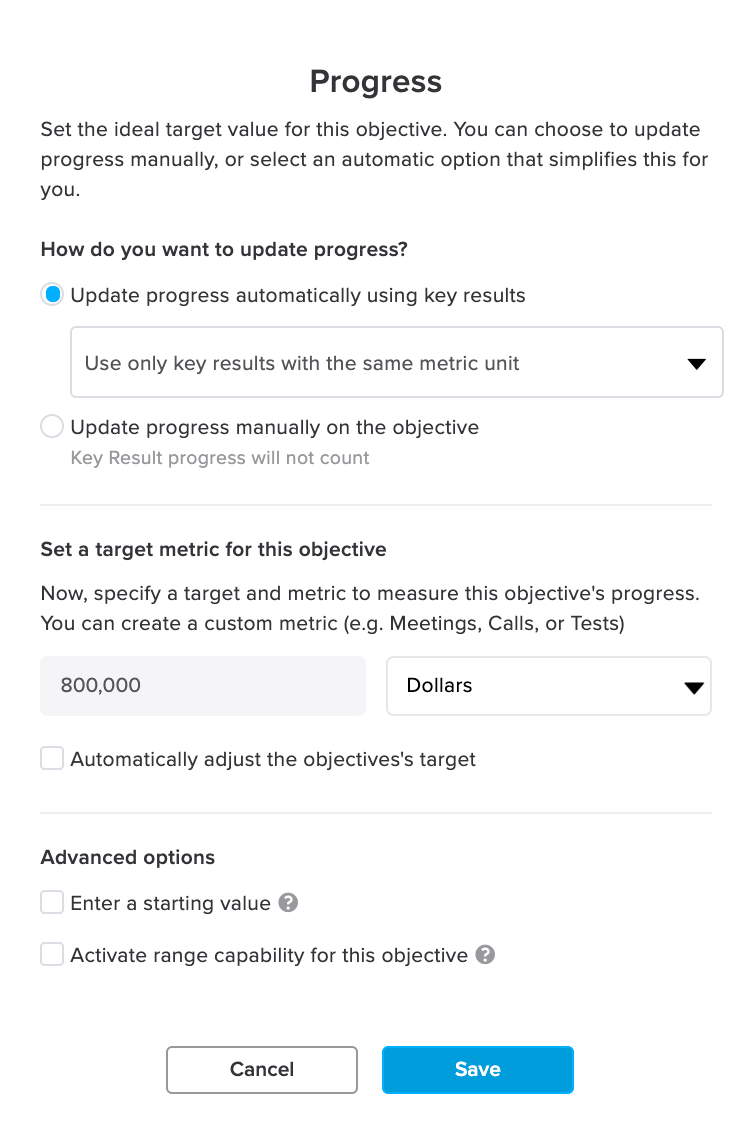756x1126 pixels.
Task: Click the arrow beside Dollars
Action: point(694,688)
